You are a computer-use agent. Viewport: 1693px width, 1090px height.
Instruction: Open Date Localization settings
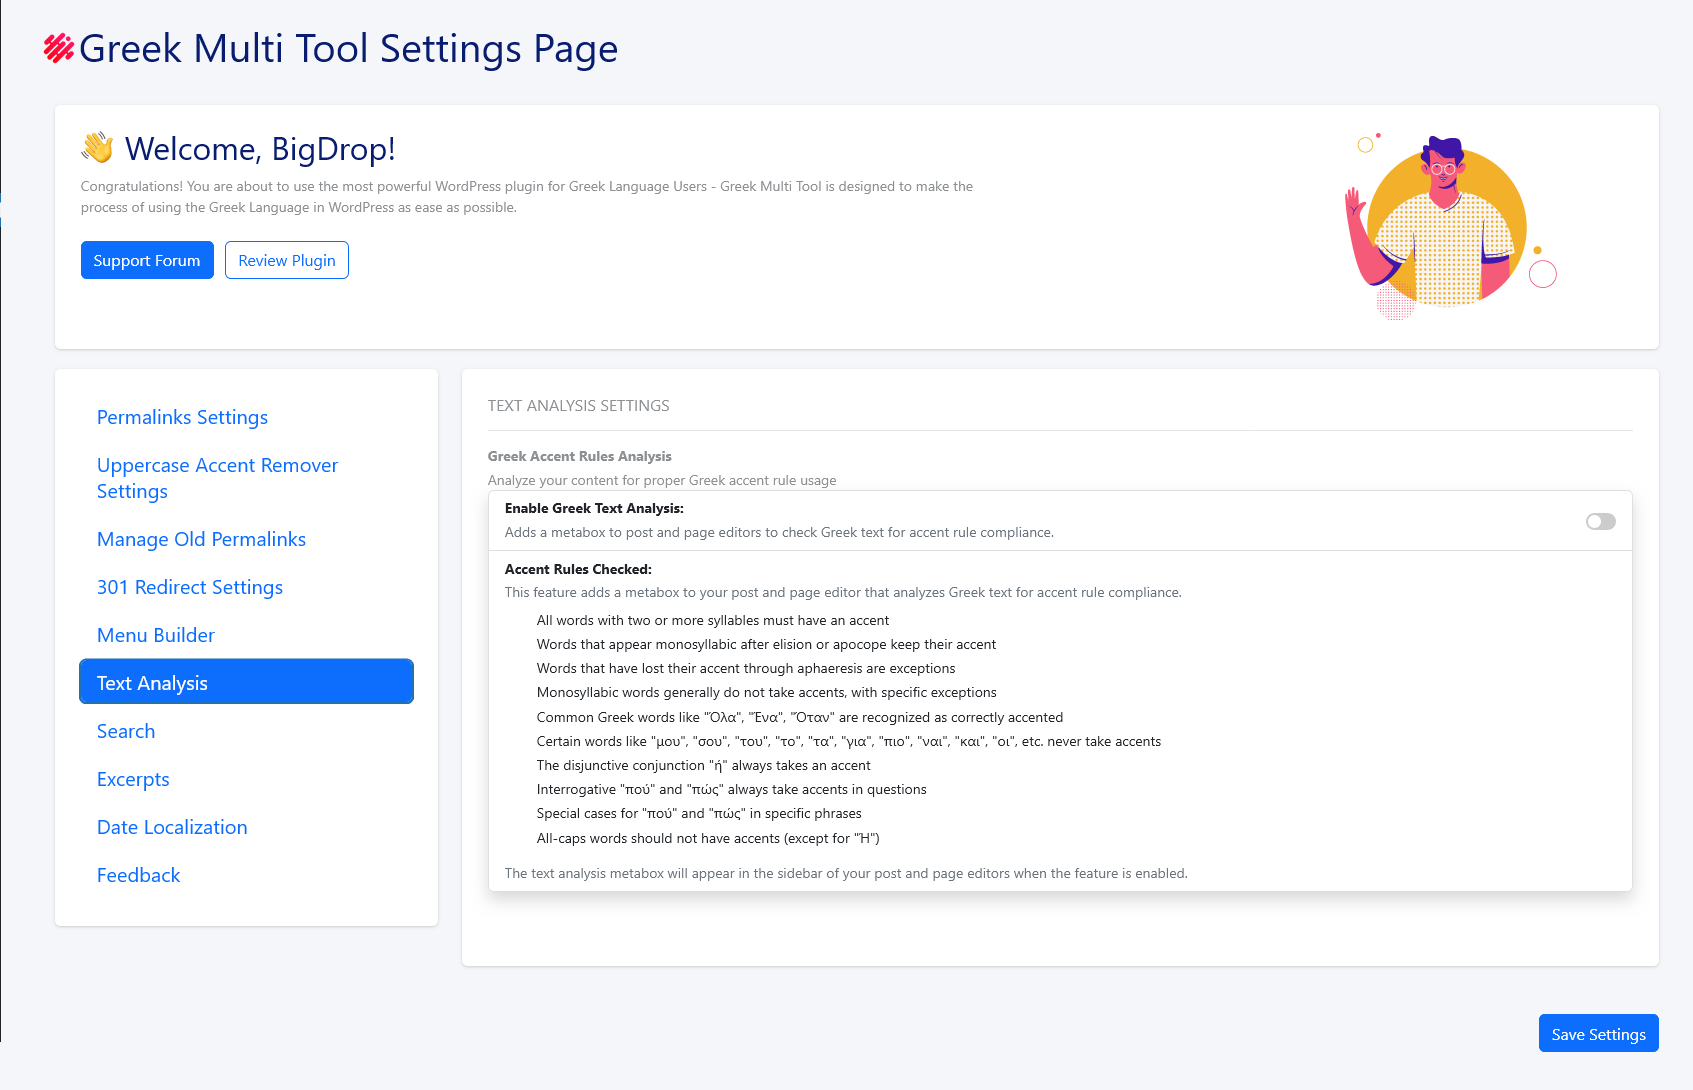point(172,827)
